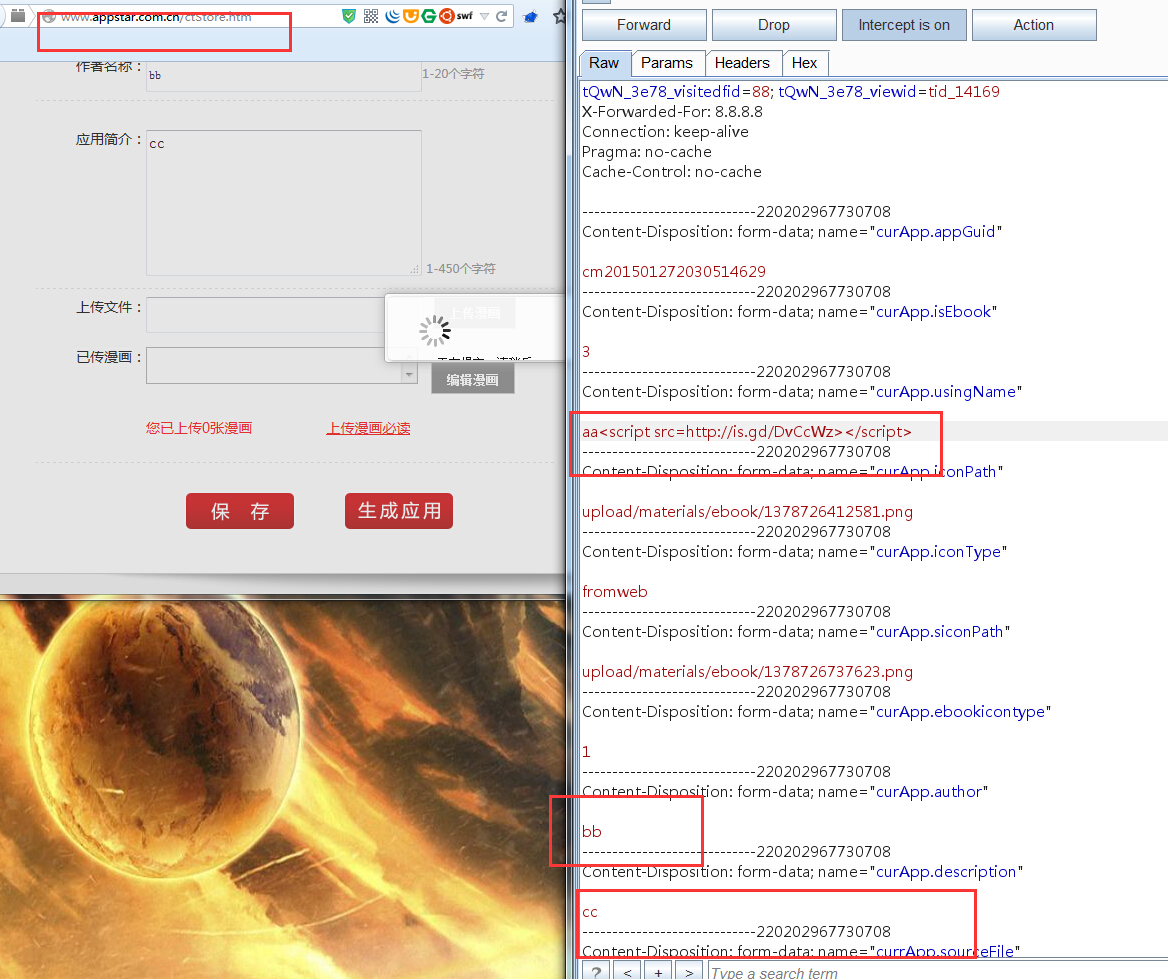Viewport: 1168px width, 979px height.
Task: Click the 'fromweb' value in request
Action: [615, 592]
